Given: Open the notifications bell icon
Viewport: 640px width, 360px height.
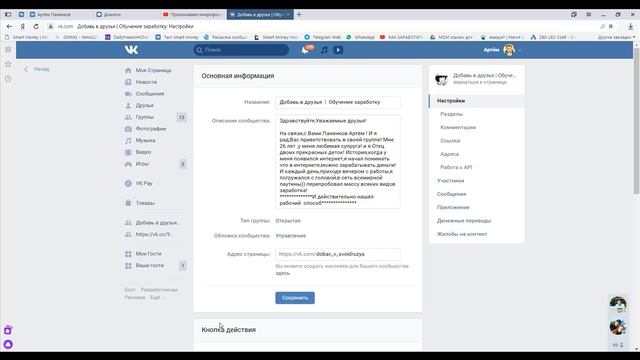Looking at the screenshot, I should [305, 50].
